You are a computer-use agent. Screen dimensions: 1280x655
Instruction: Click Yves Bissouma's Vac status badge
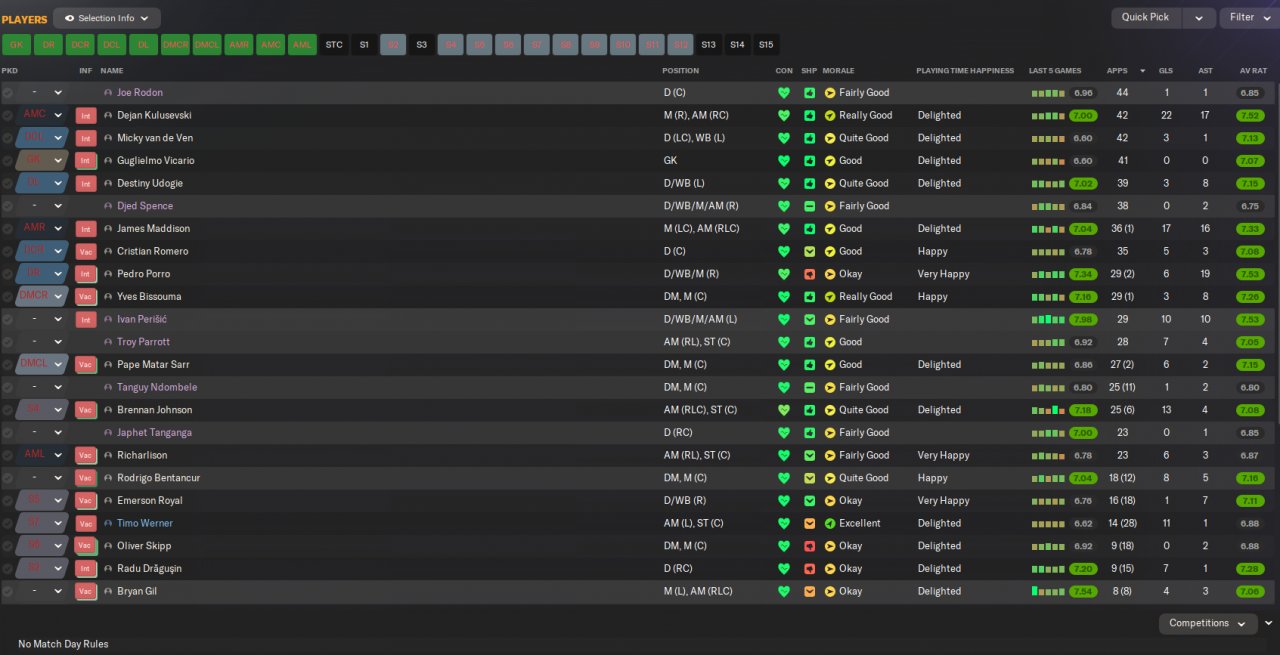[x=86, y=297]
